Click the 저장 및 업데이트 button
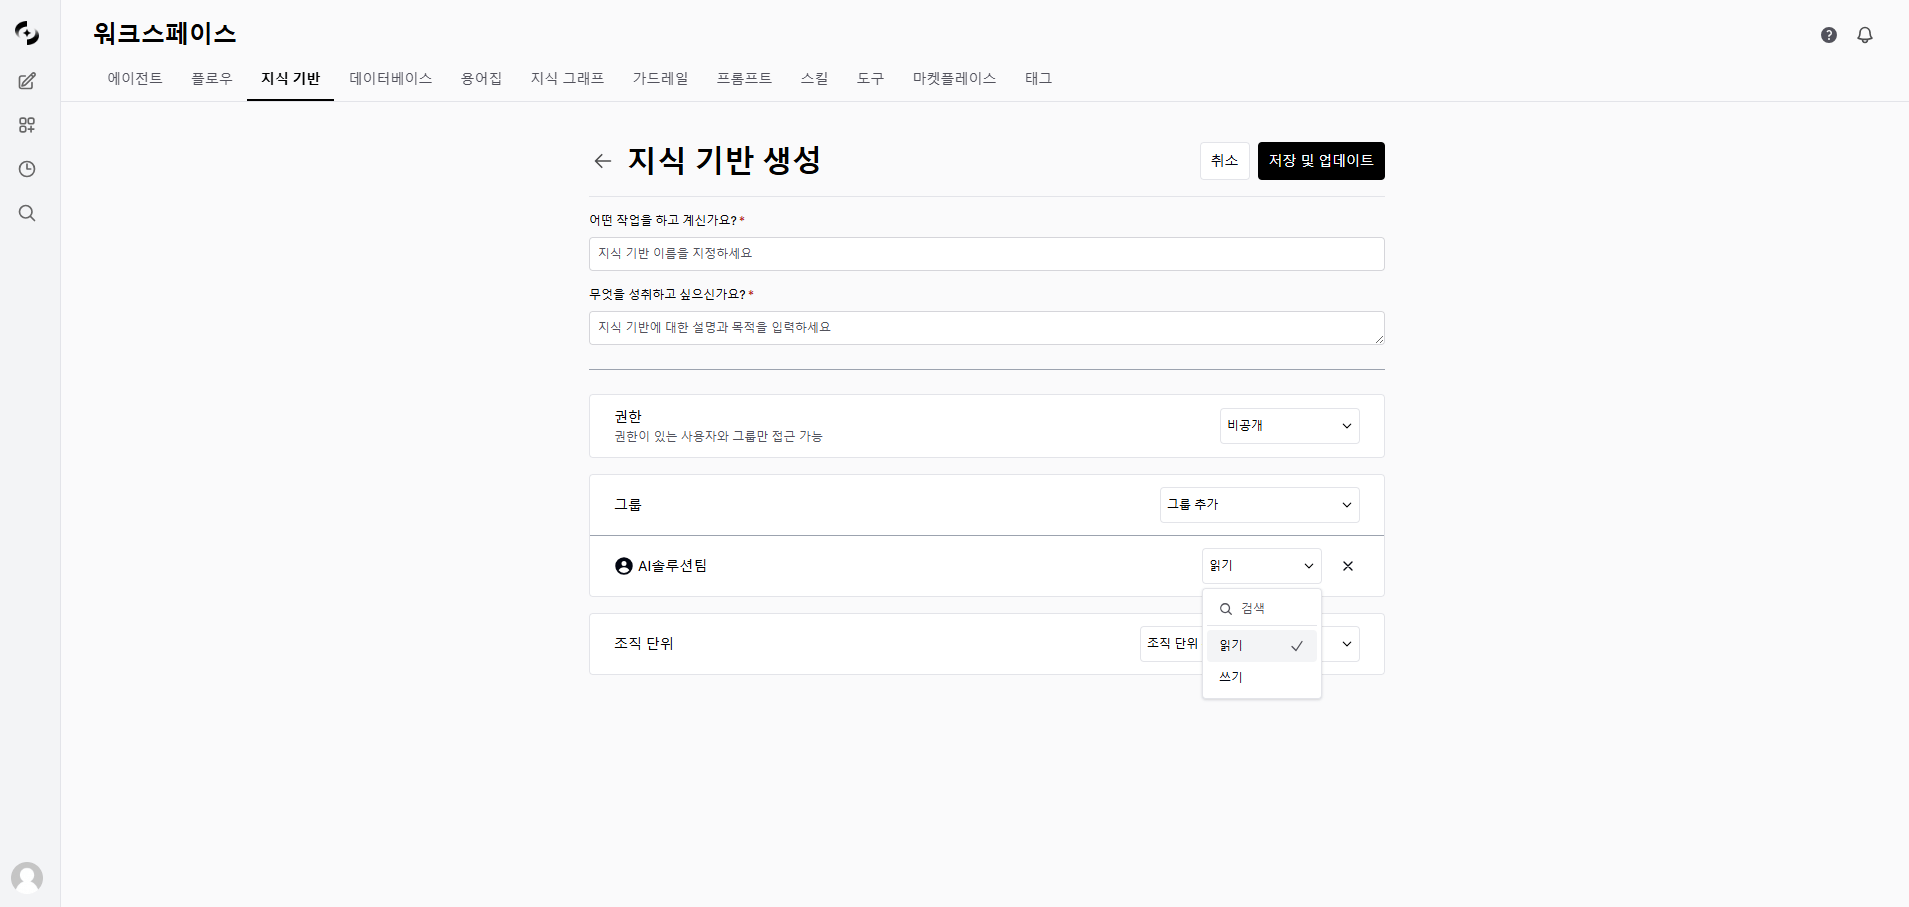Image resolution: width=1909 pixels, height=907 pixels. click(1321, 161)
